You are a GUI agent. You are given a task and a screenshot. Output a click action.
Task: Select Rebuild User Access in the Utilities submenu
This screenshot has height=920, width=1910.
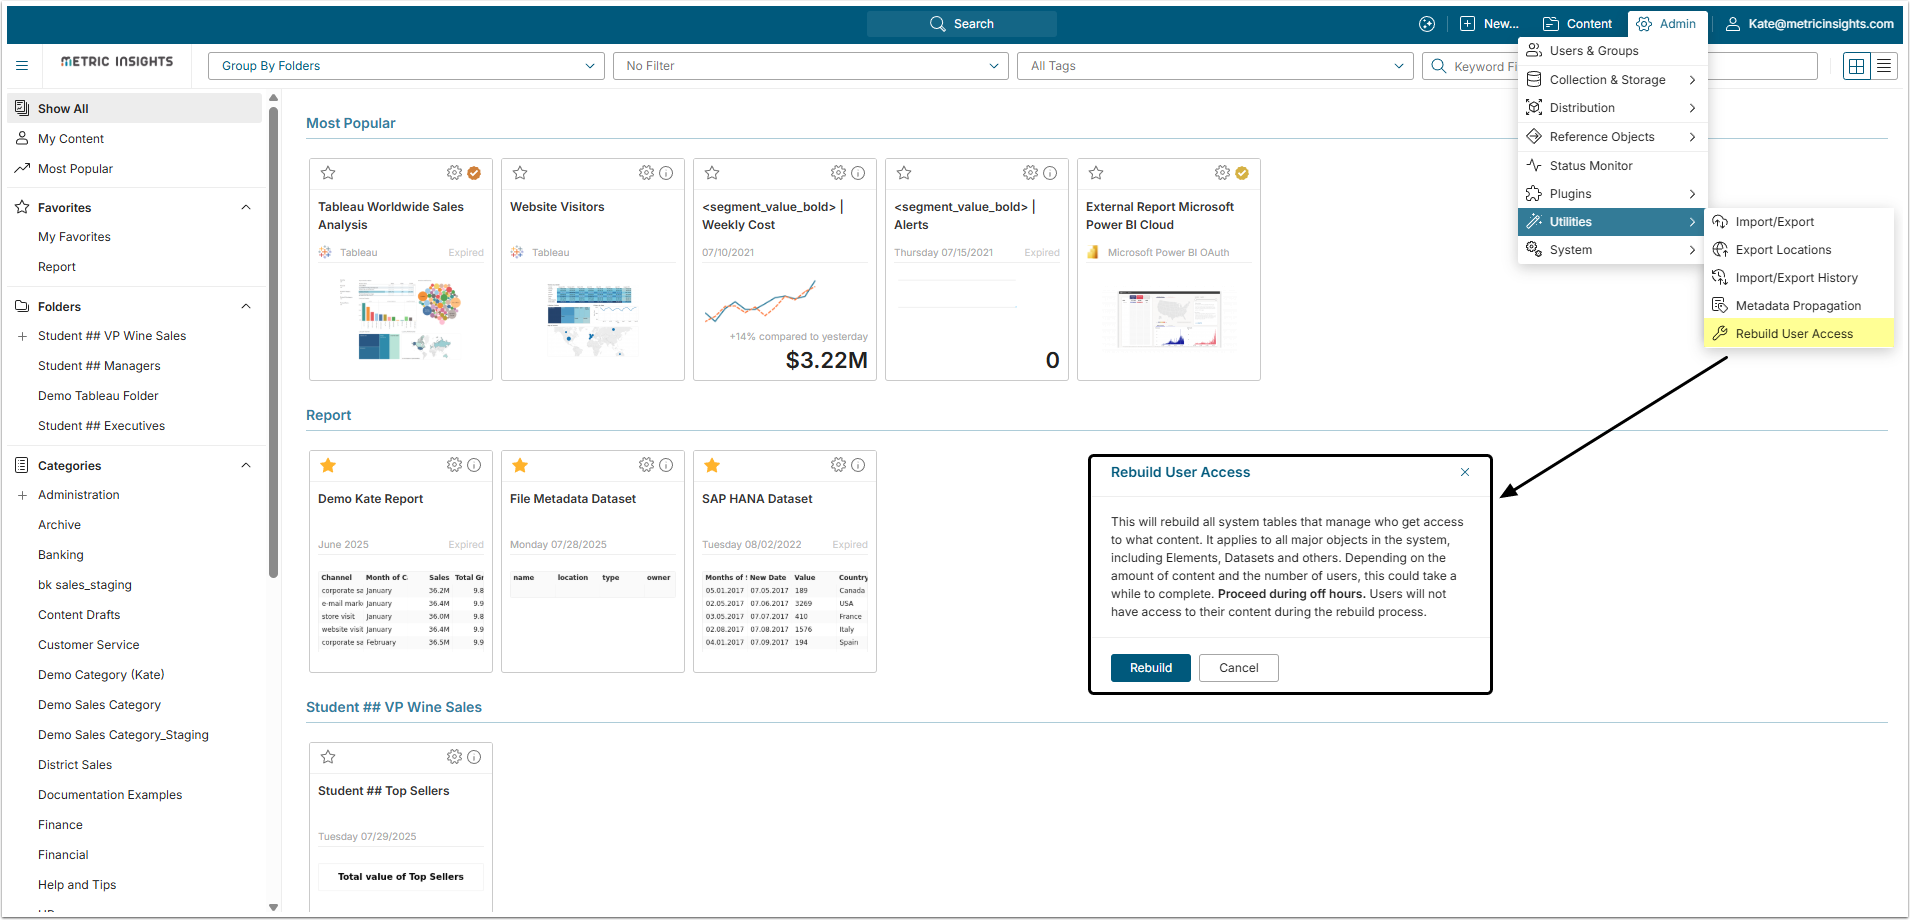1799,334
